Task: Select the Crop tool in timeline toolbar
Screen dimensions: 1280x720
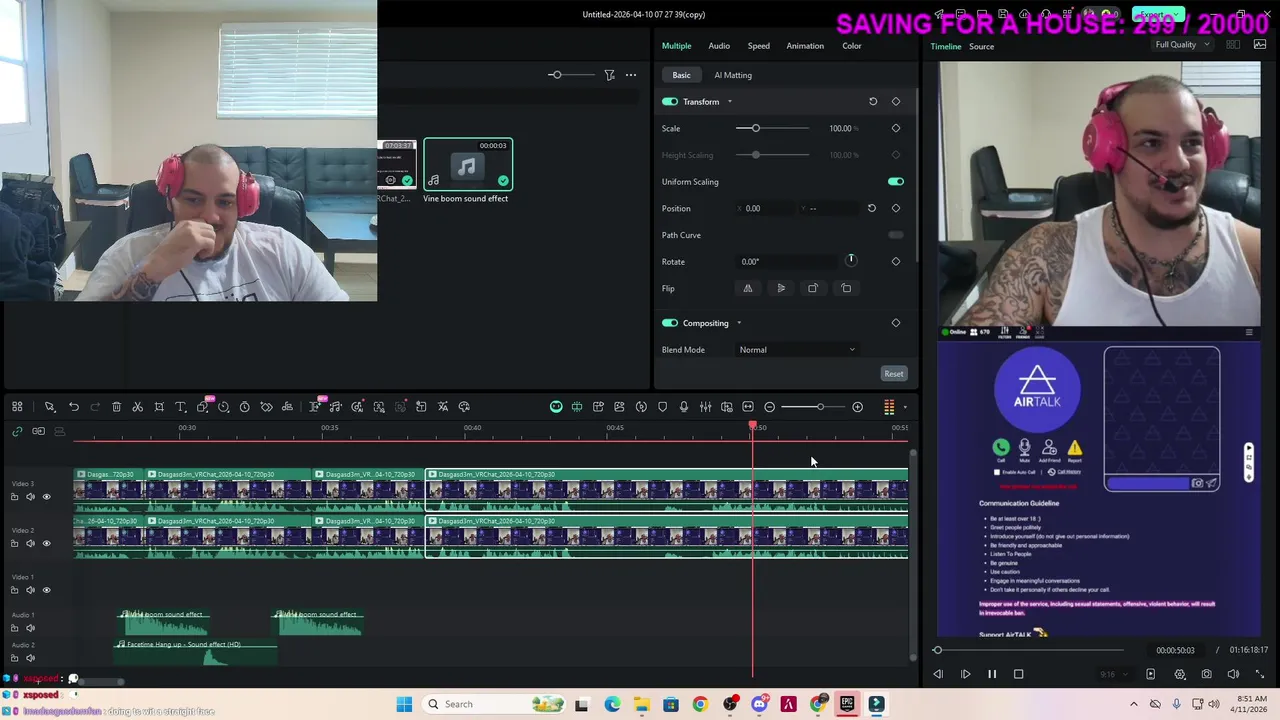Action: pyautogui.click(x=159, y=407)
